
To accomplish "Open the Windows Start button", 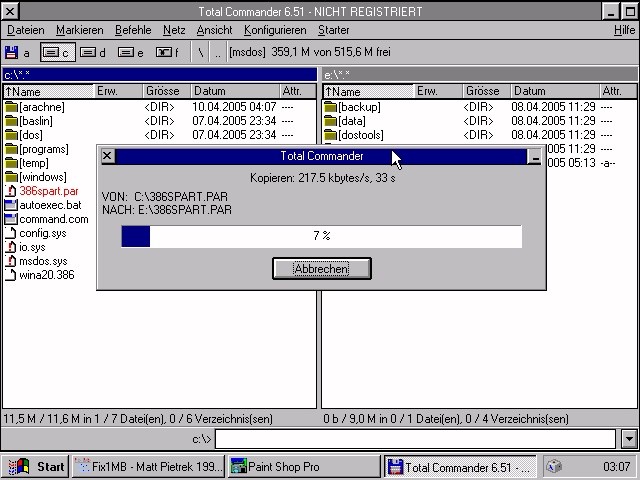I will 36,466.
